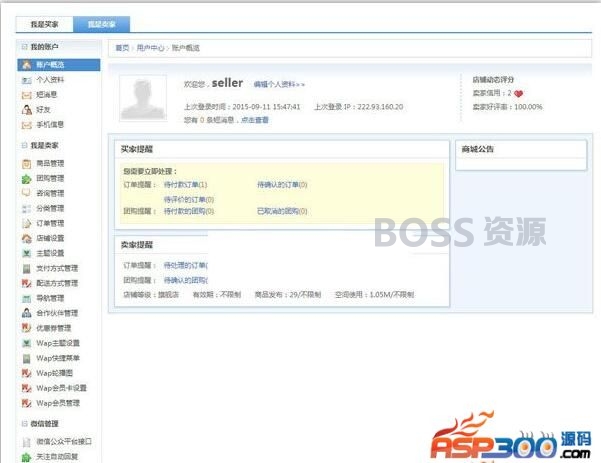The width and height of the screenshot is (601, 463).
Task: Click the green 团购管理 icon
Action: [26, 179]
